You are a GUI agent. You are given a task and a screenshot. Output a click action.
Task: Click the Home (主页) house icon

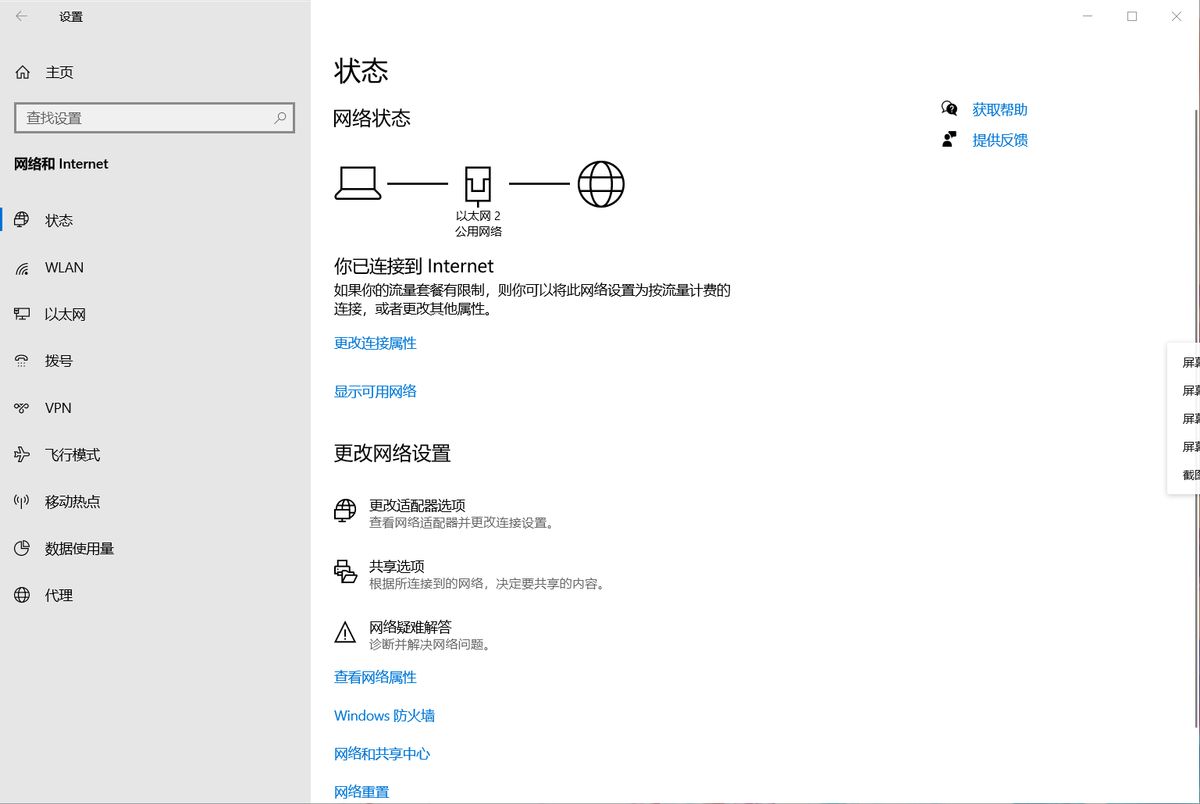[x=22, y=72]
